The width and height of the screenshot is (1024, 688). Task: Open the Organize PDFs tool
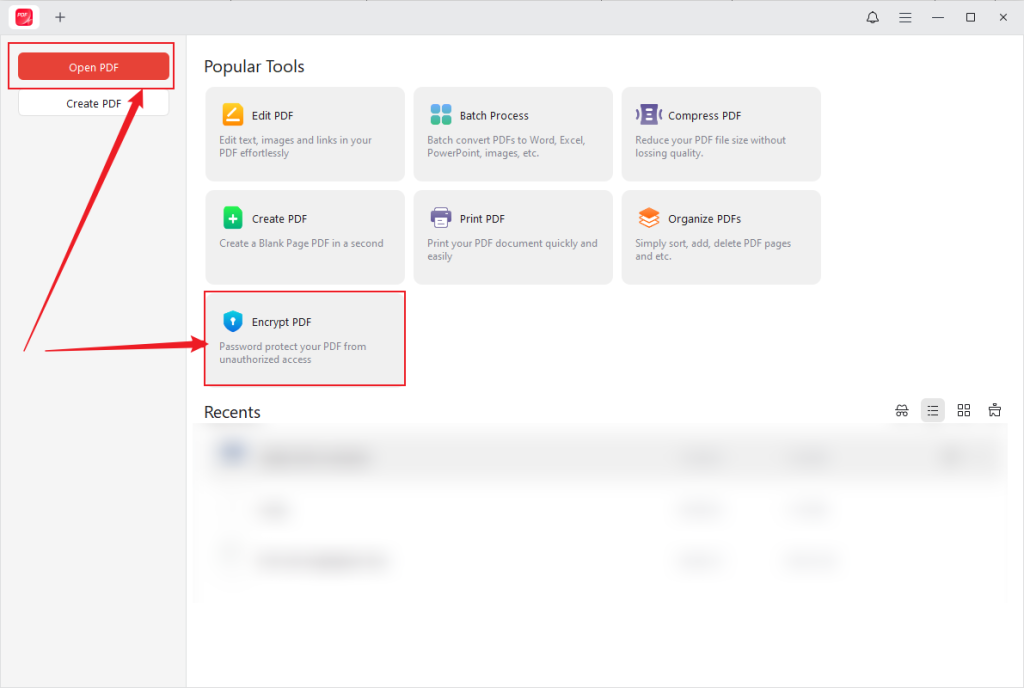721,237
